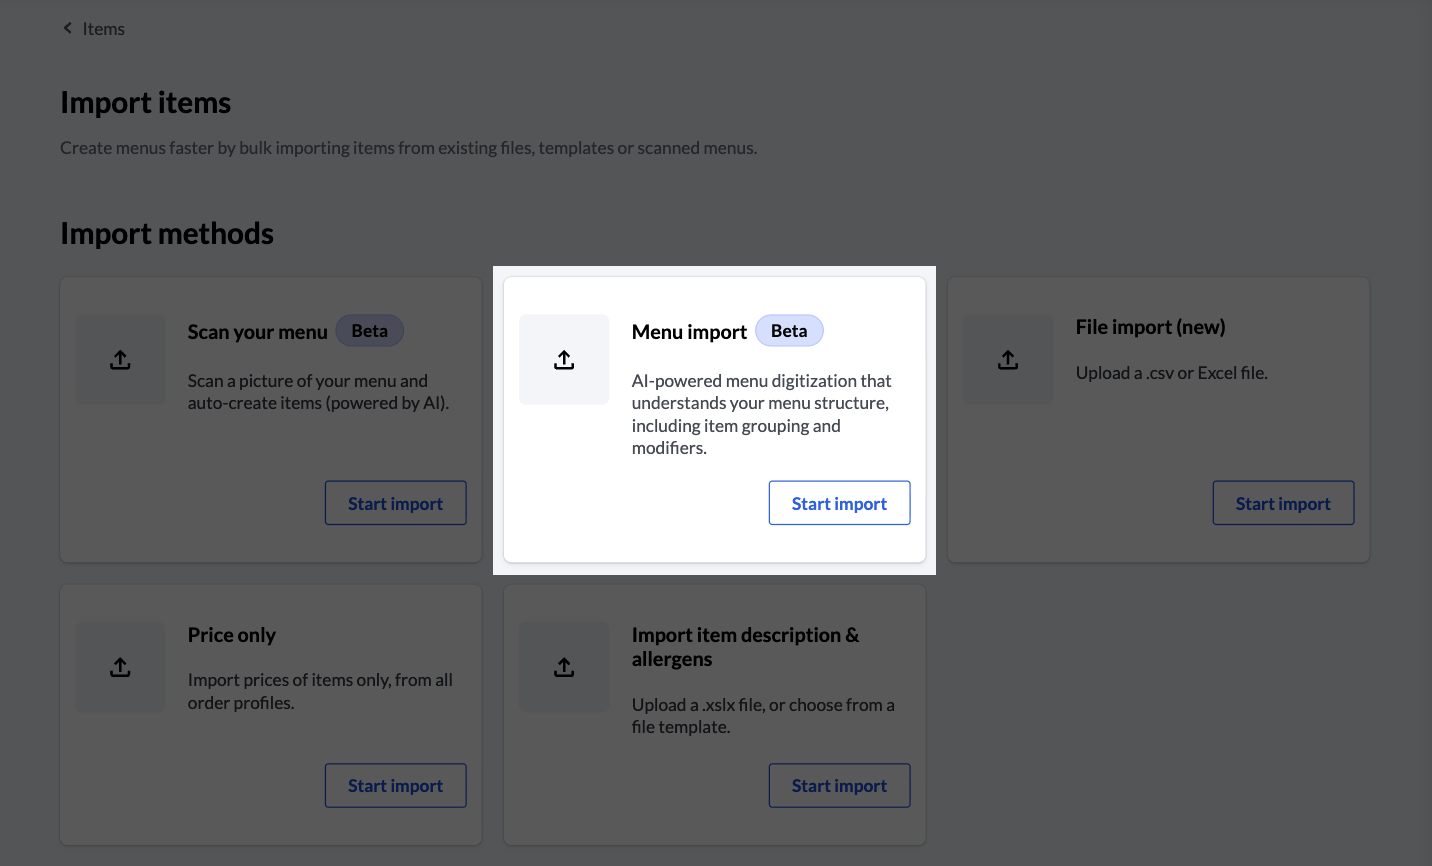Click the Price only card title

click(231, 635)
